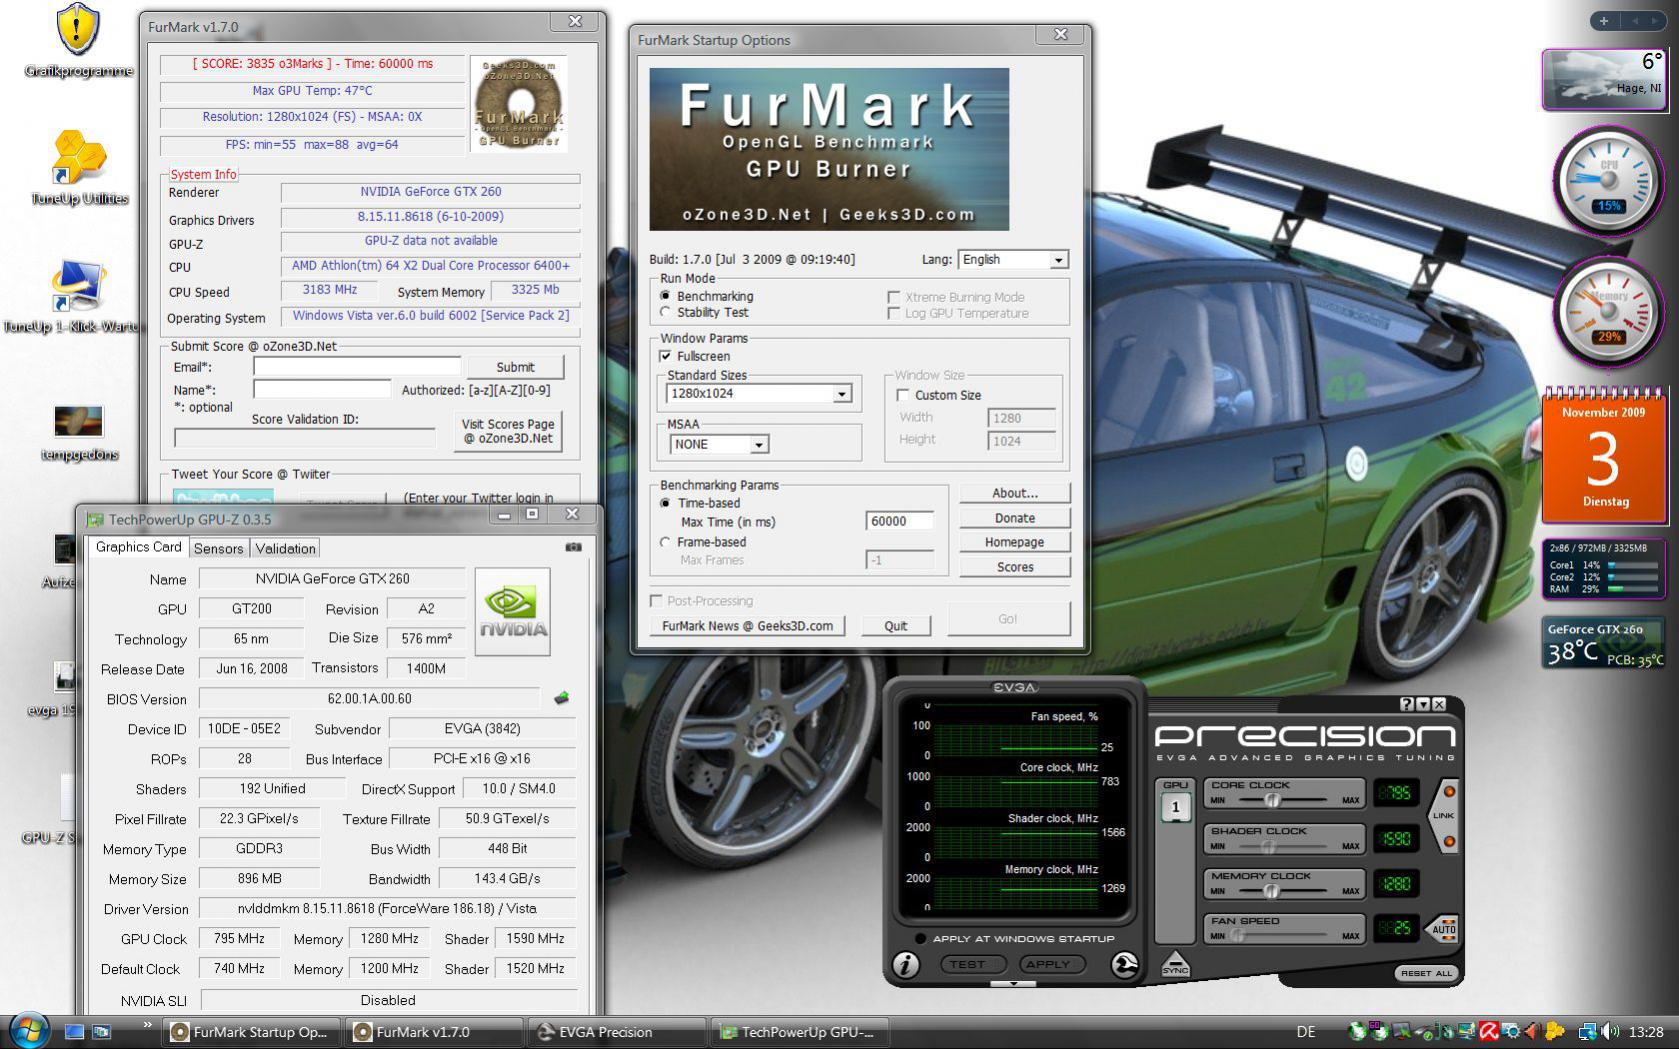Open the TuneUp 1-Klick-Wartung desktop shortcut

78,286
